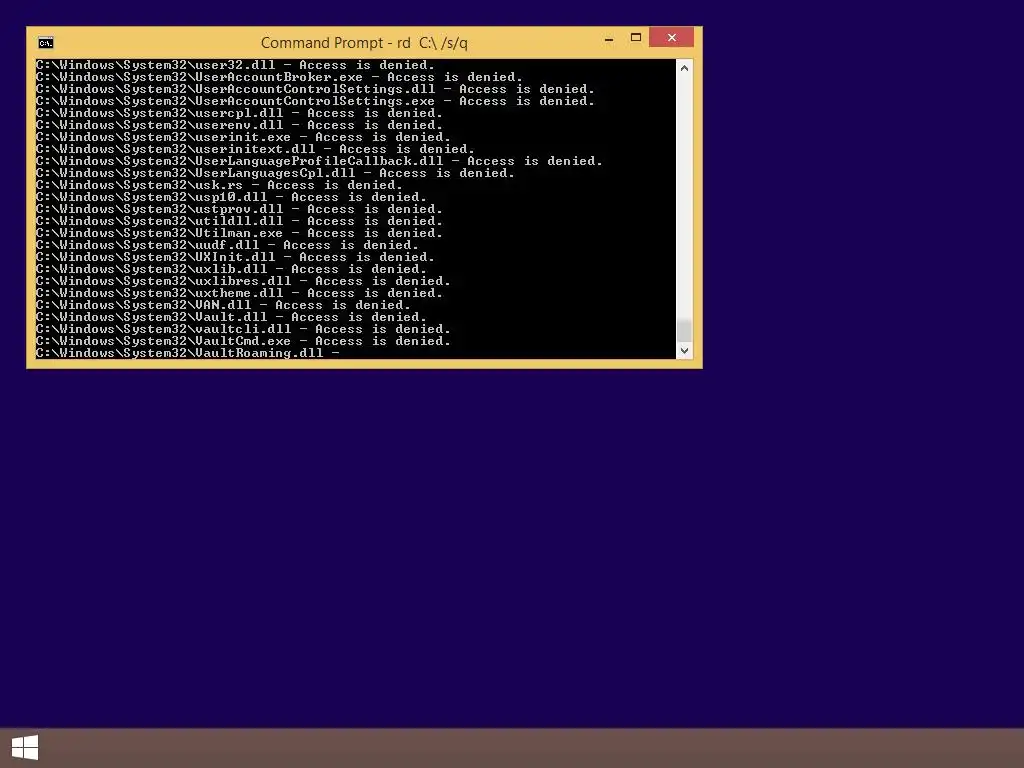Click the Command Prompt title bar text
The image size is (1024, 768).
pyautogui.click(x=364, y=43)
